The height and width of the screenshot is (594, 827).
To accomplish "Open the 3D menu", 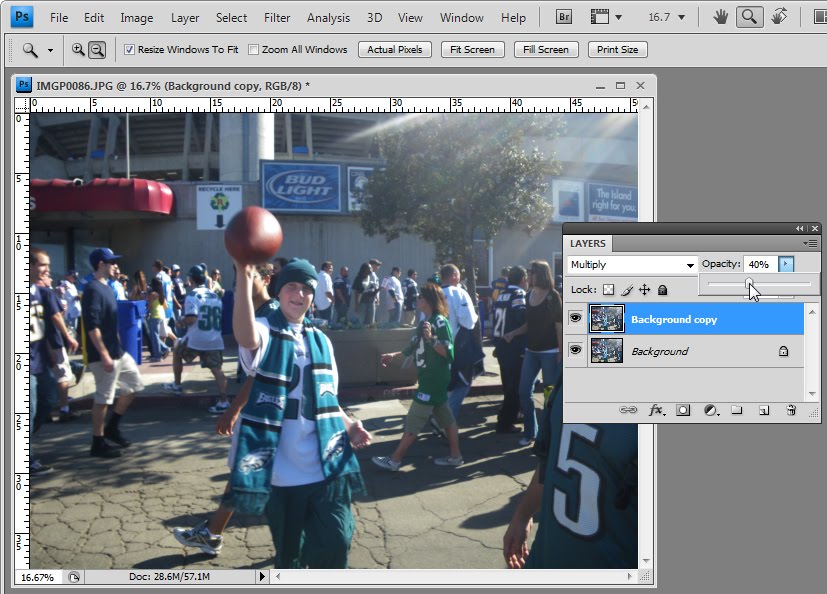I will (x=374, y=17).
